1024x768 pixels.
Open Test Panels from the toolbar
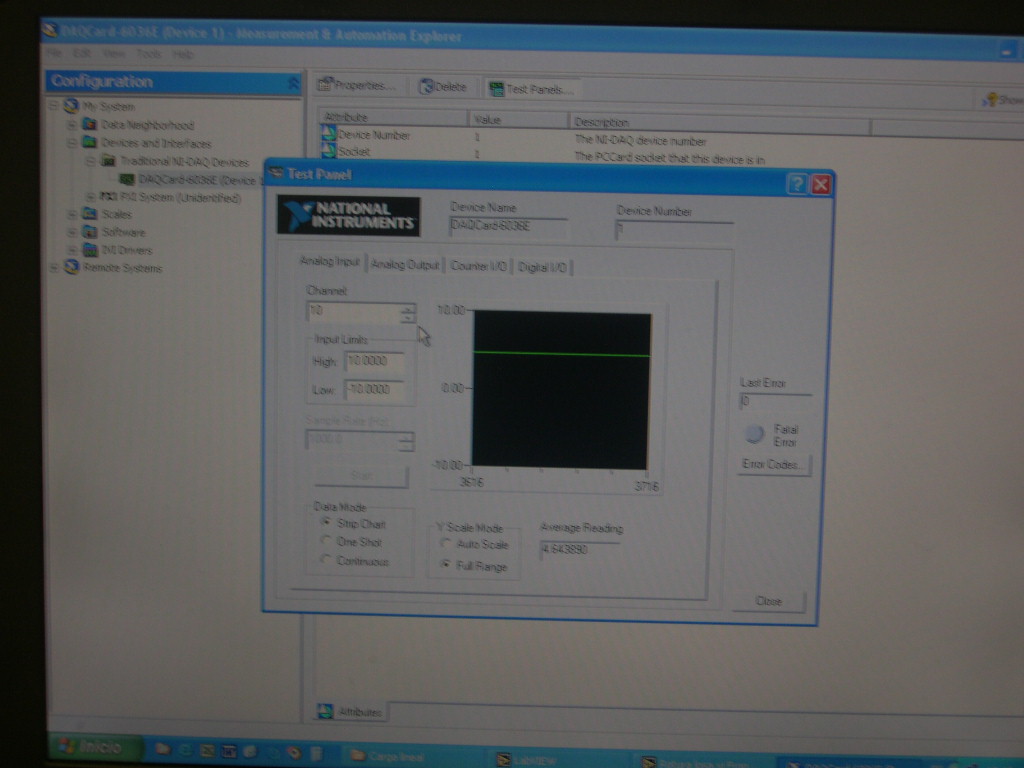point(531,89)
